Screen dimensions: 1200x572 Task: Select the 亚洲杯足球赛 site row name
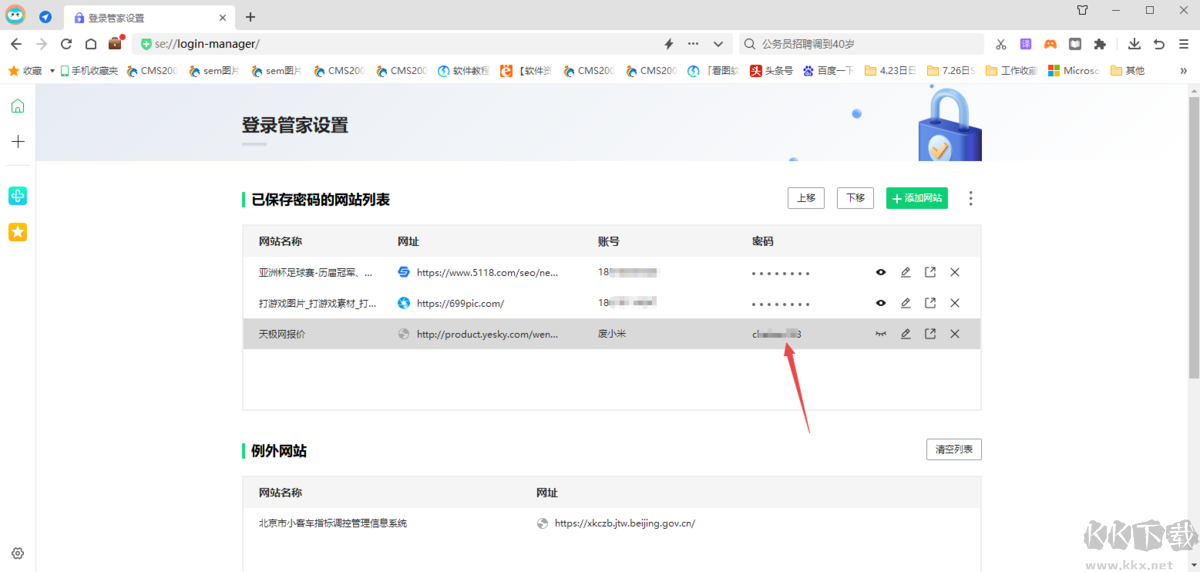click(316, 273)
